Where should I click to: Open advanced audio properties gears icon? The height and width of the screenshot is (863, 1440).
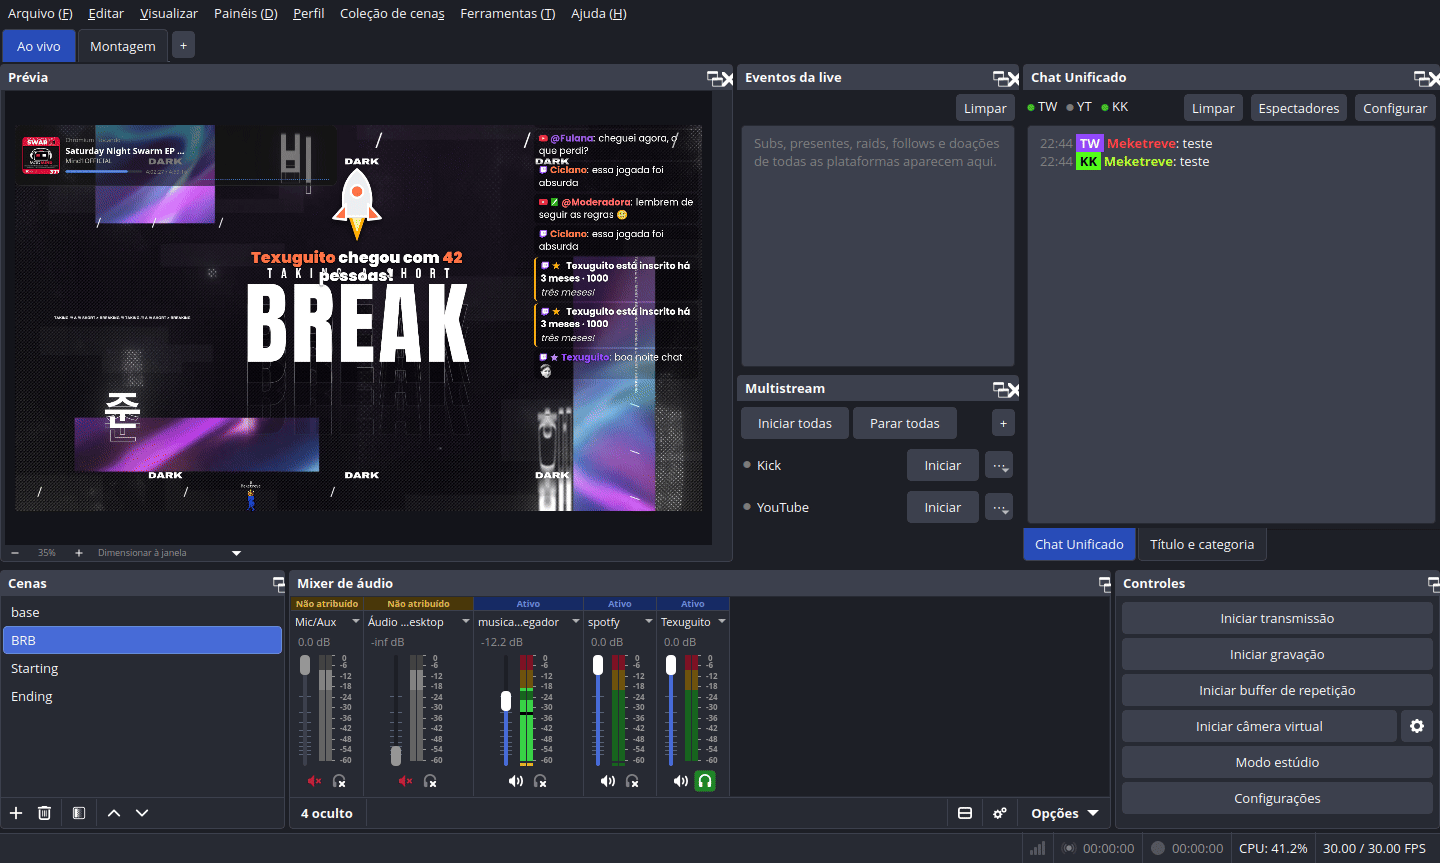(x=1000, y=813)
